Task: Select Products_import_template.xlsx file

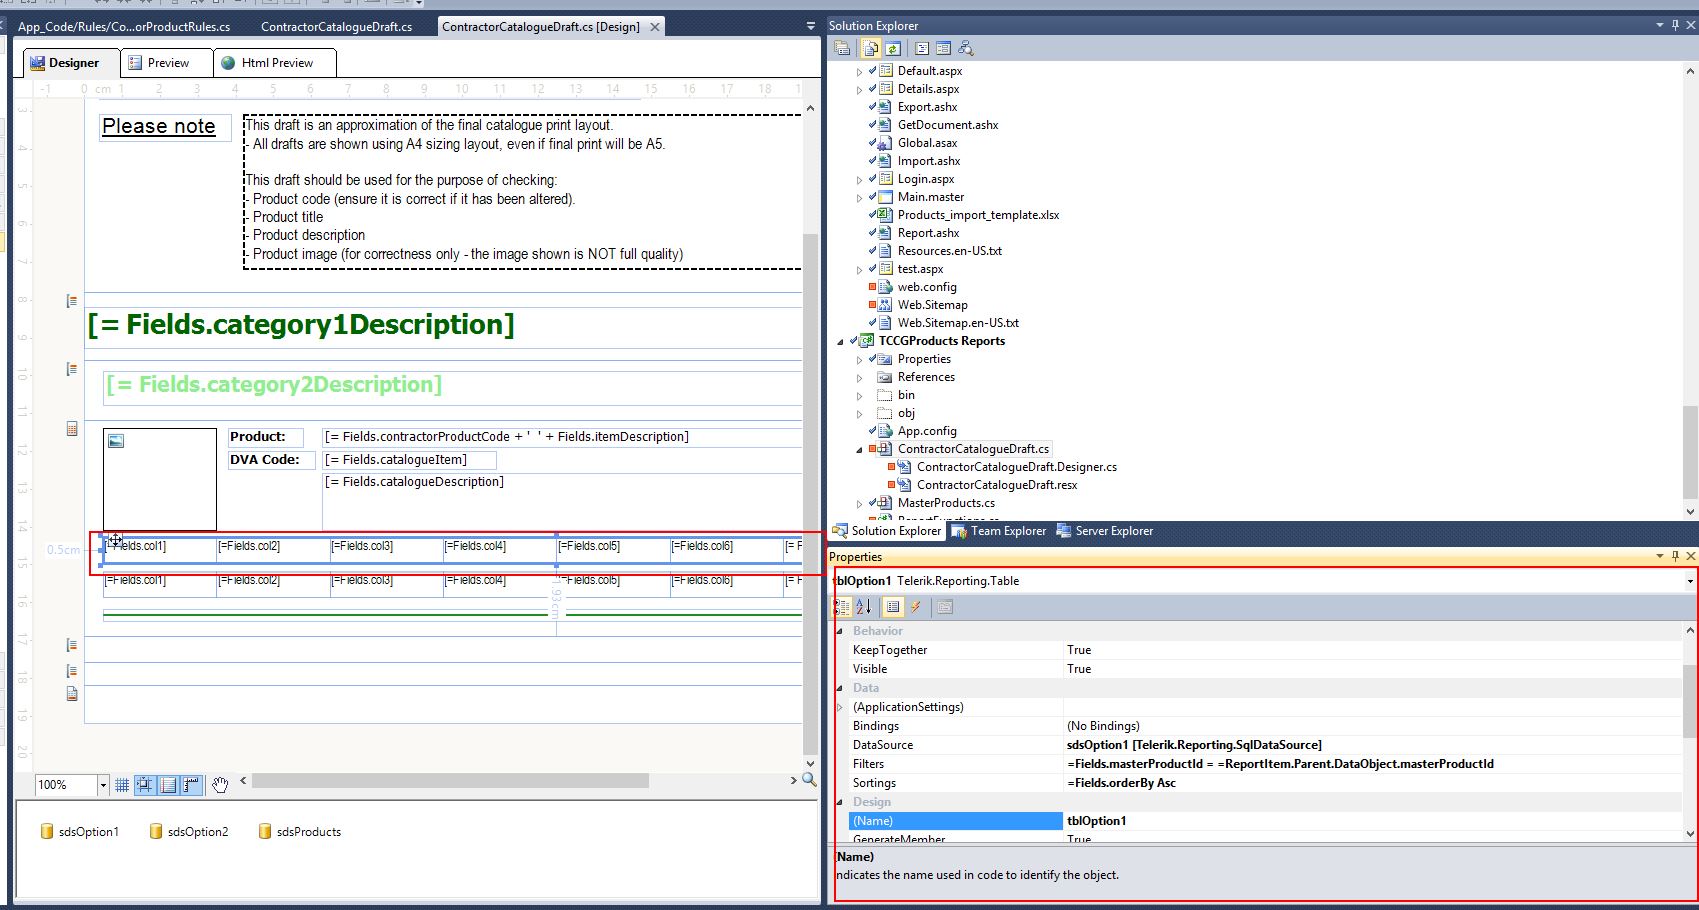Action: click(x=978, y=215)
